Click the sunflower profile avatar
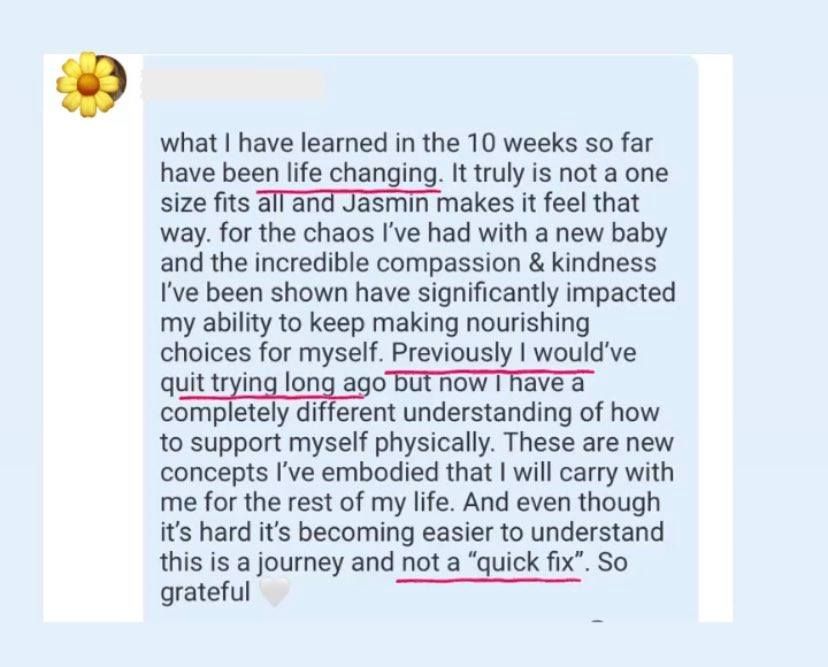The image size is (828, 667). coord(89,84)
